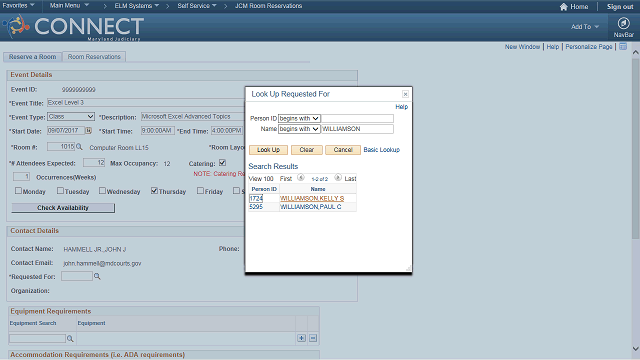Open the Start Date calendar picker

[88, 131]
